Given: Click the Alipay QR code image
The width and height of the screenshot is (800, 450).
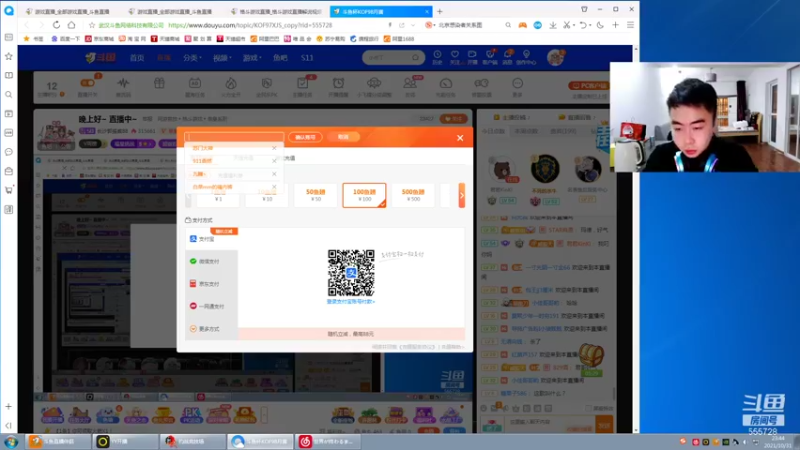Looking at the screenshot, I should point(351,273).
